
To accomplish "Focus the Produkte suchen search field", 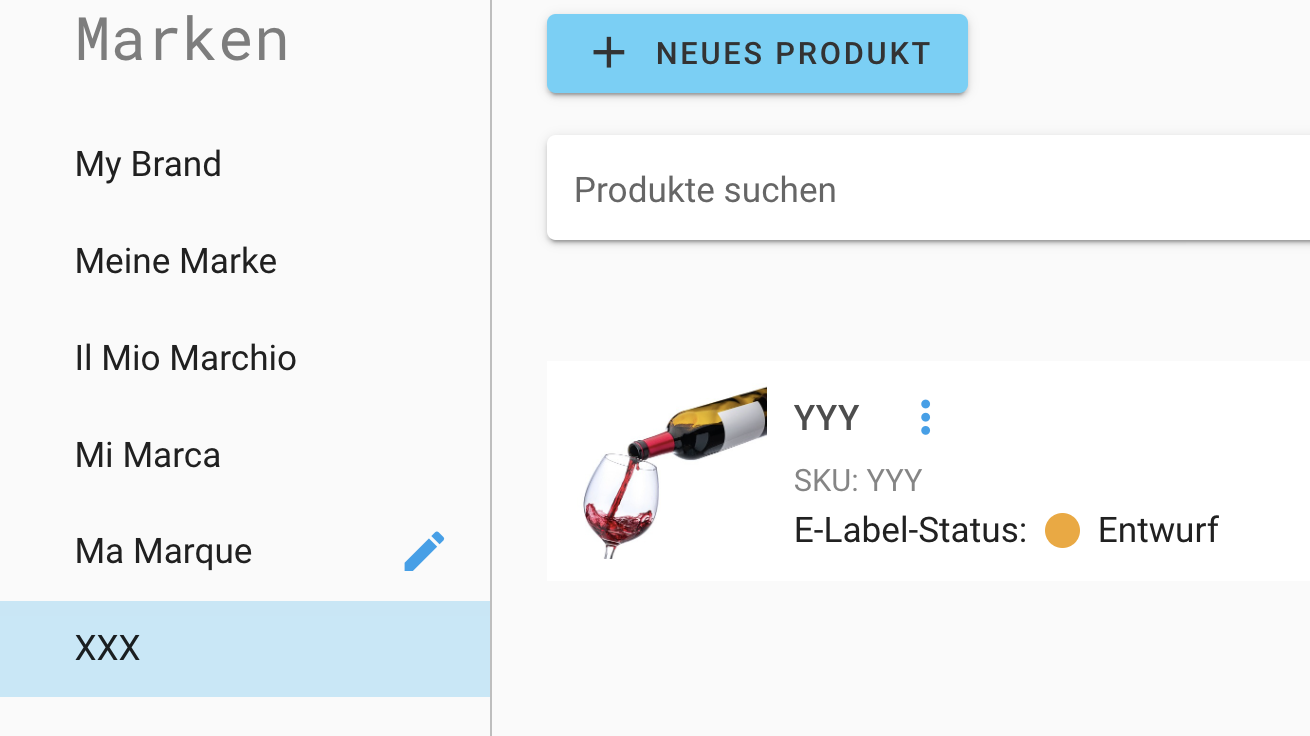I will point(928,189).
